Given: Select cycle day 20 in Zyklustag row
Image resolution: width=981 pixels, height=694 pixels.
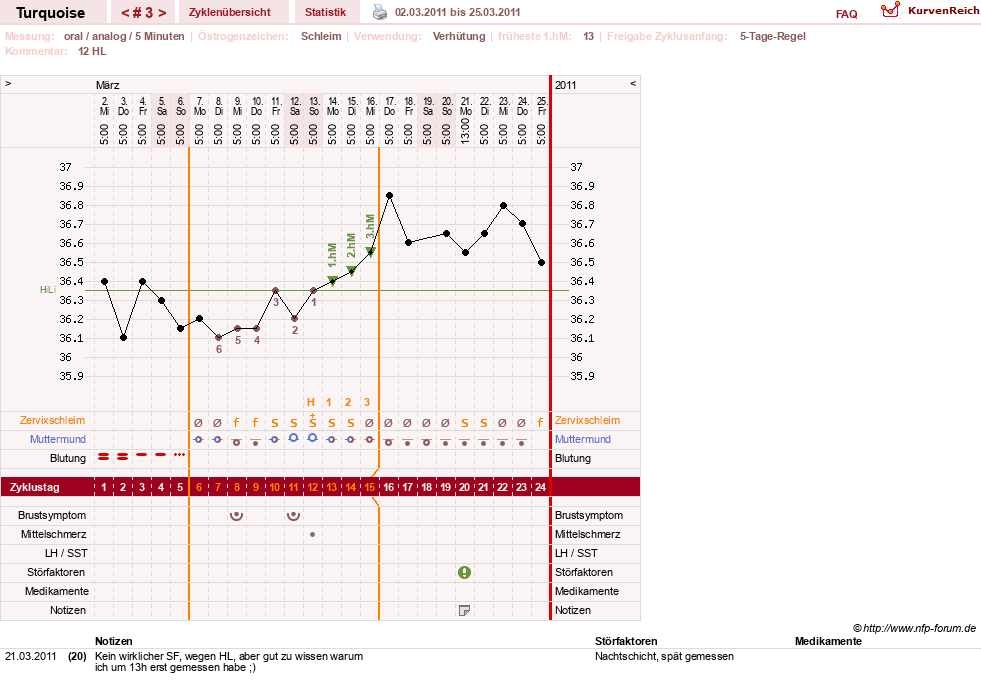Looking at the screenshot, I should click(464, 487).
